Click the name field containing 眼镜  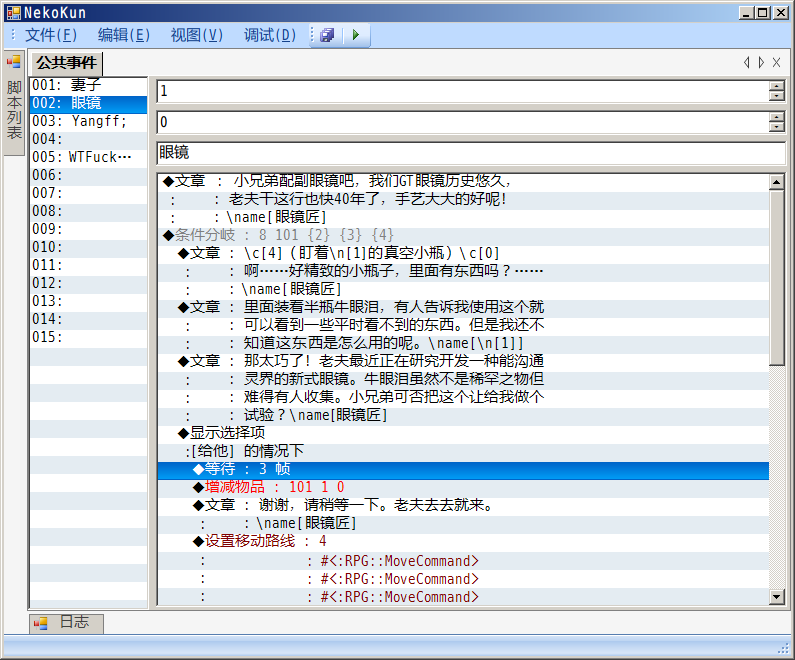(x=471, y=153)
